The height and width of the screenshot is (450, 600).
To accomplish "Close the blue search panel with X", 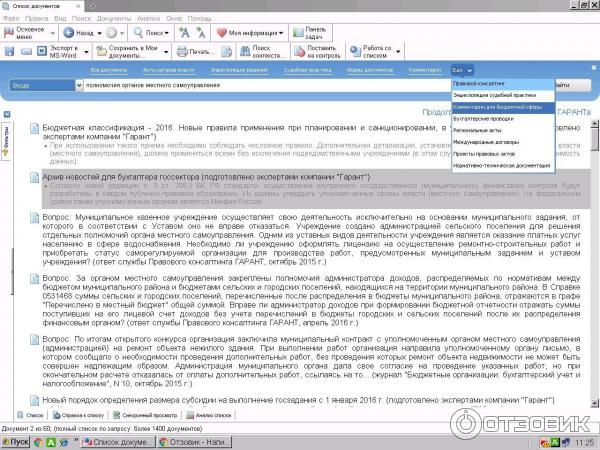I will 593,67.
